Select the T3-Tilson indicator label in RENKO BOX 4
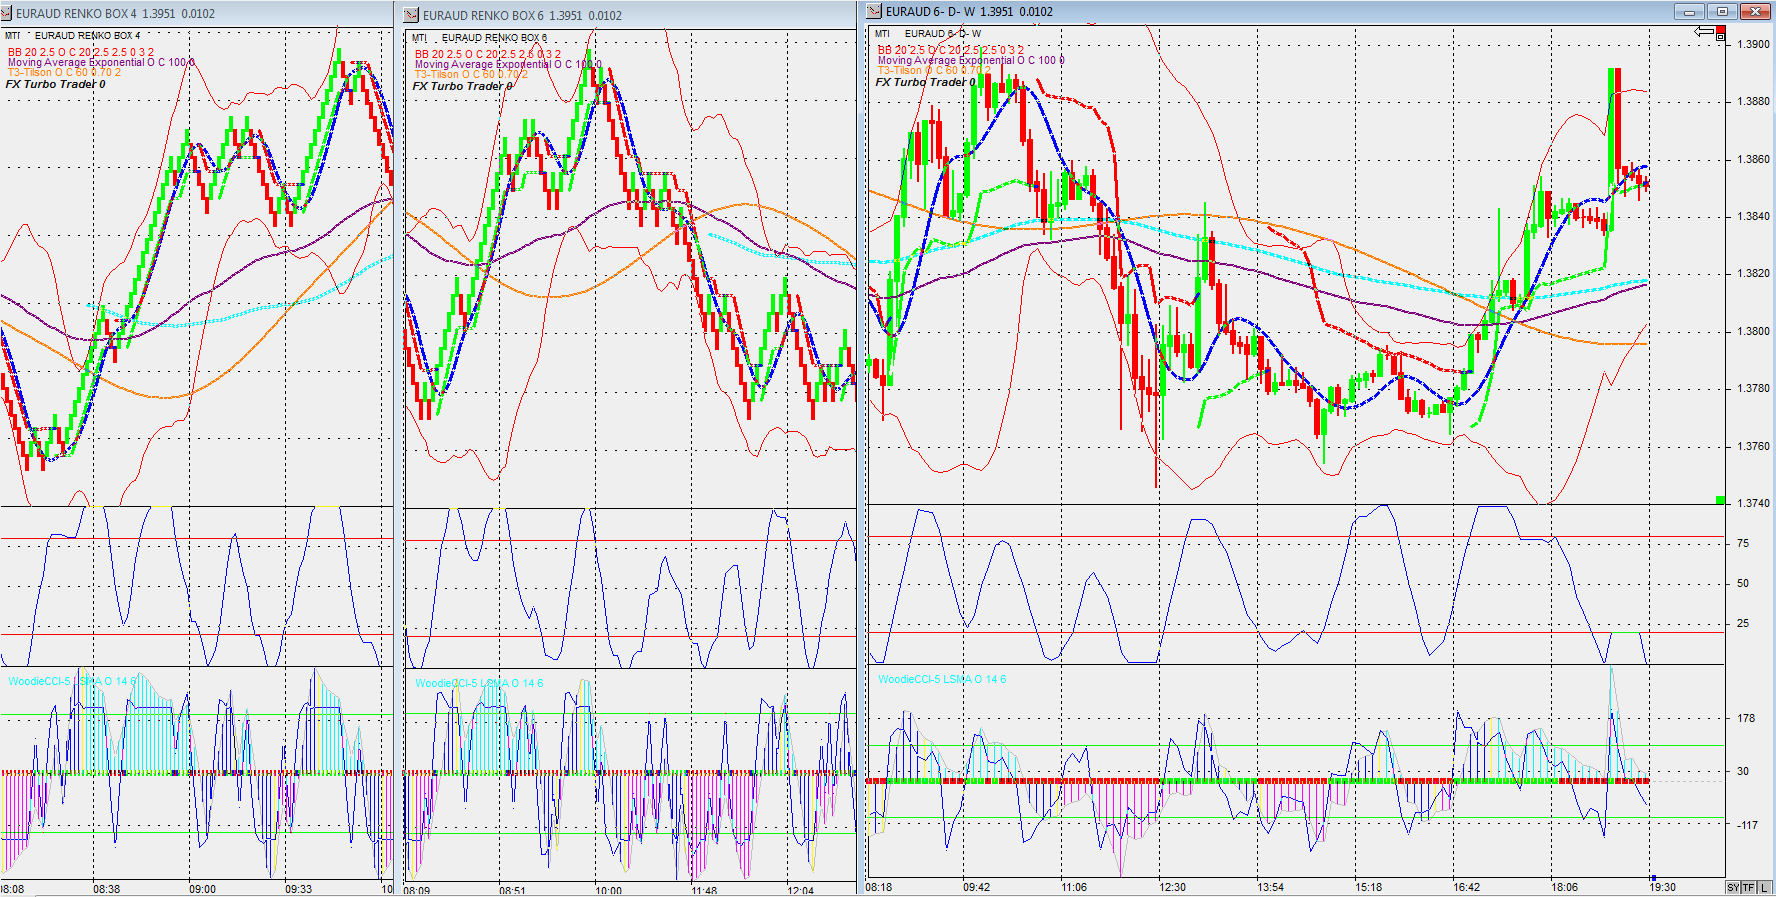Image resolution: width=1776 pixels, height=897 pixels. pos(64,72)
